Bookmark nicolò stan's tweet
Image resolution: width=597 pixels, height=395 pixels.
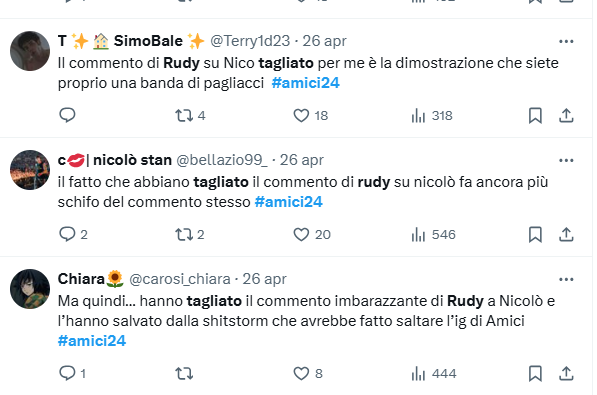coord(535,234)
